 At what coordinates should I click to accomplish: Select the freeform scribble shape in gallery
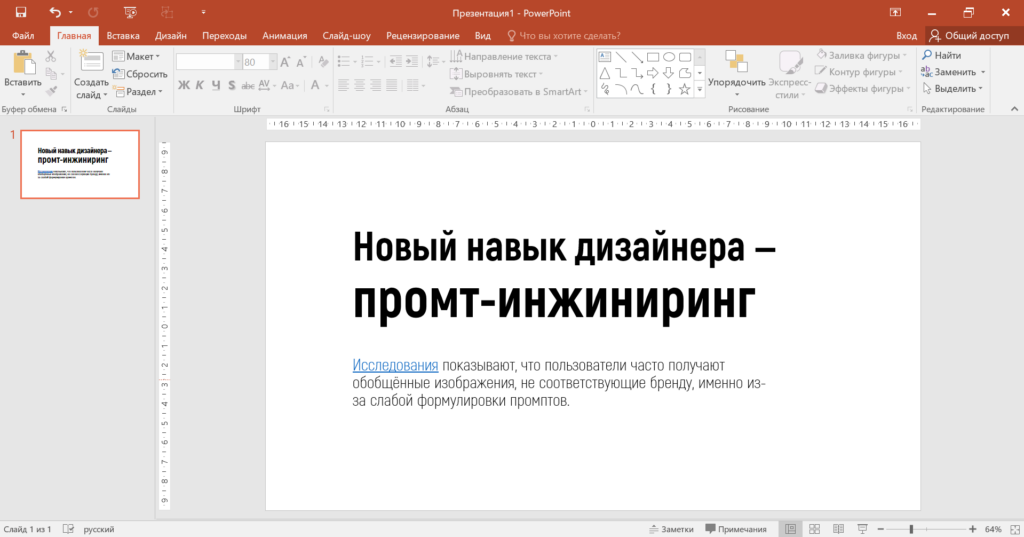[x=605, y=90]
